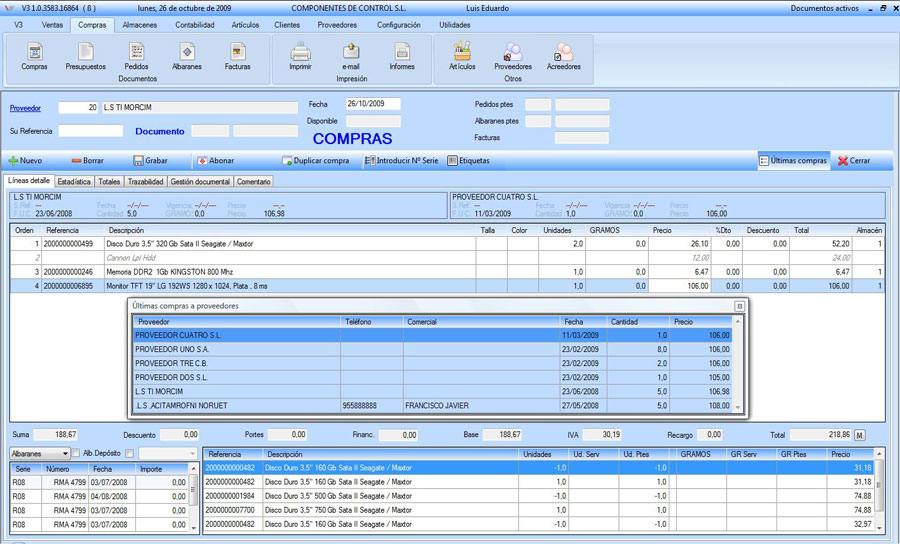Open the Facturas document icon
Screen dimensions: 900x544
pos(238,57)
